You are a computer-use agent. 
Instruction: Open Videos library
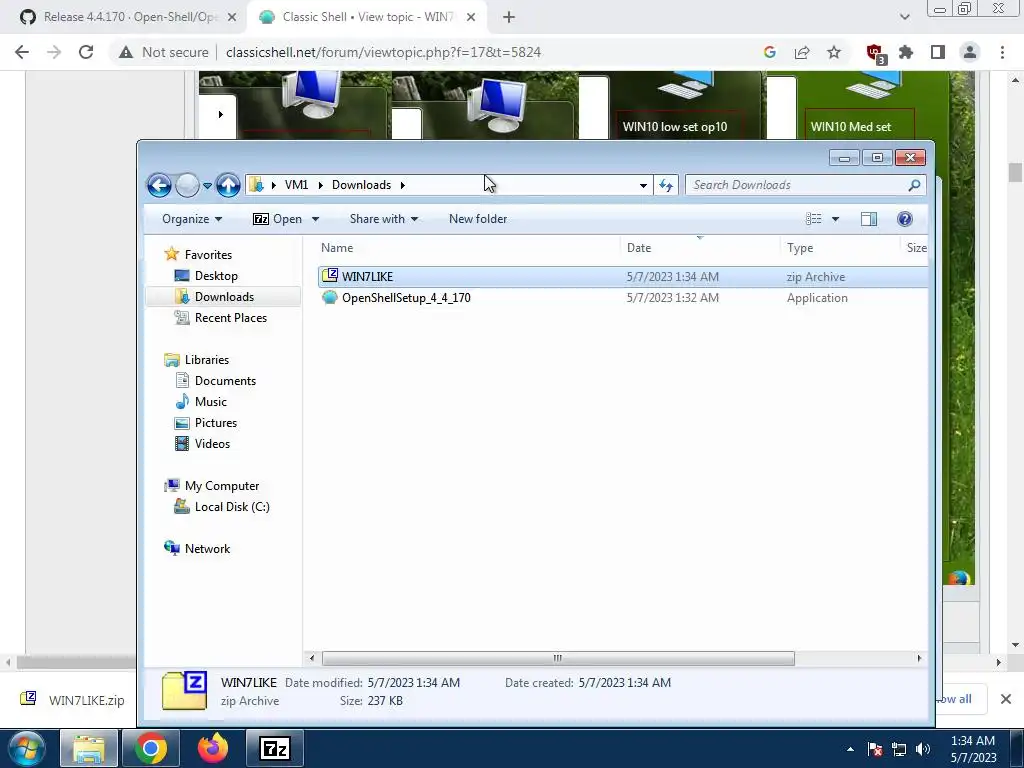(212, 443)
